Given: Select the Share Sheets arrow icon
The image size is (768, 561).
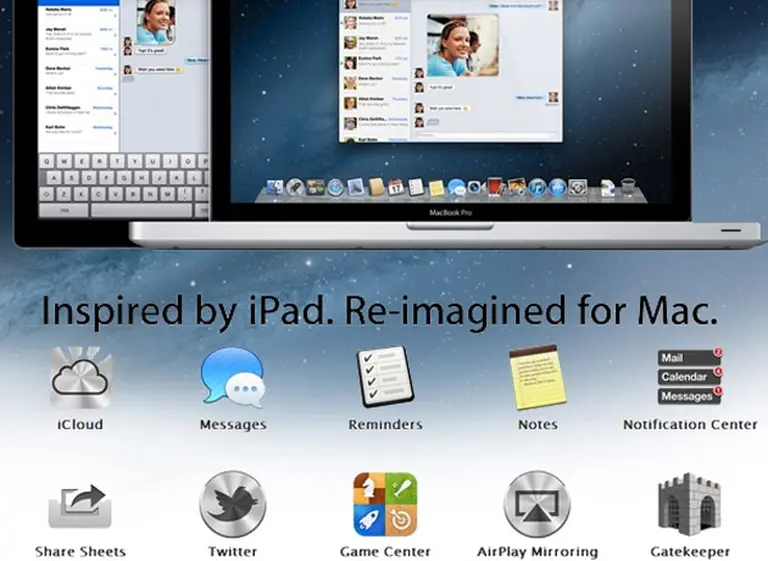Looking at the screenshot, I should point(80,507).
